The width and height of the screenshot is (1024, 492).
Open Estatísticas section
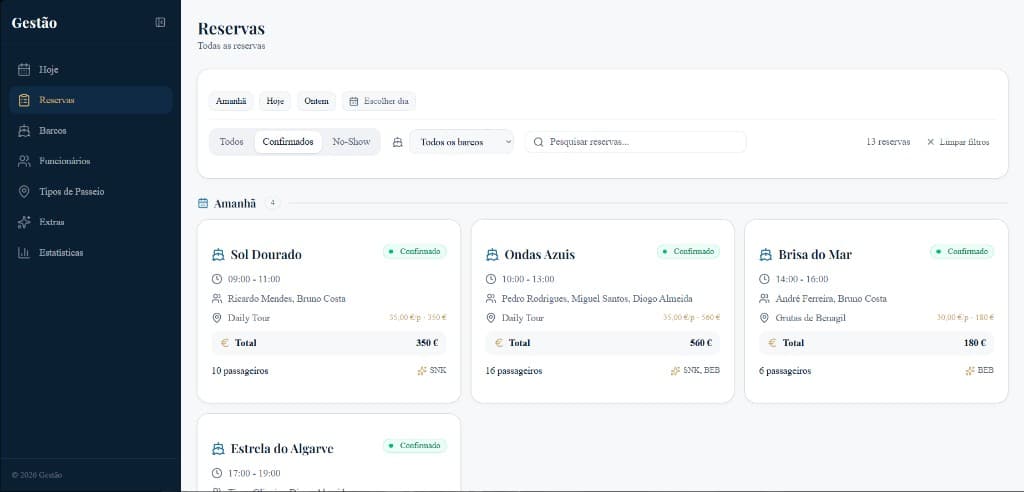point(91,252)
